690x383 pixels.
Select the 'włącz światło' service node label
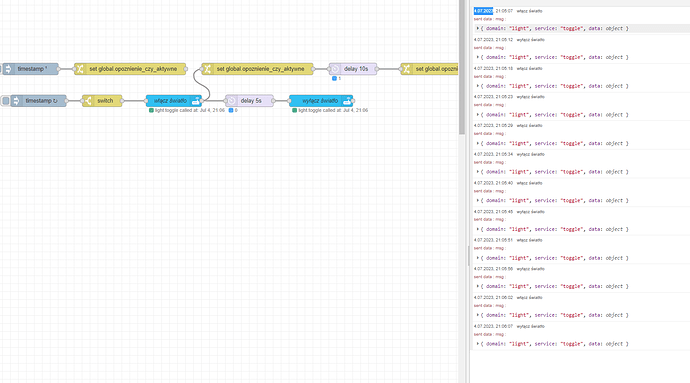coord(170,101)
